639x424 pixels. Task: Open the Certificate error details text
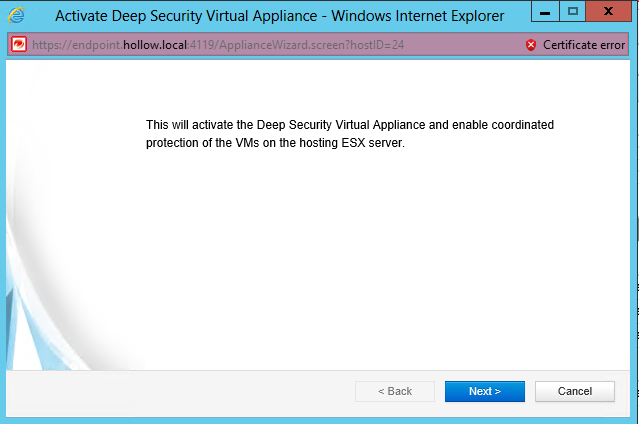click(x=584, y=45)
